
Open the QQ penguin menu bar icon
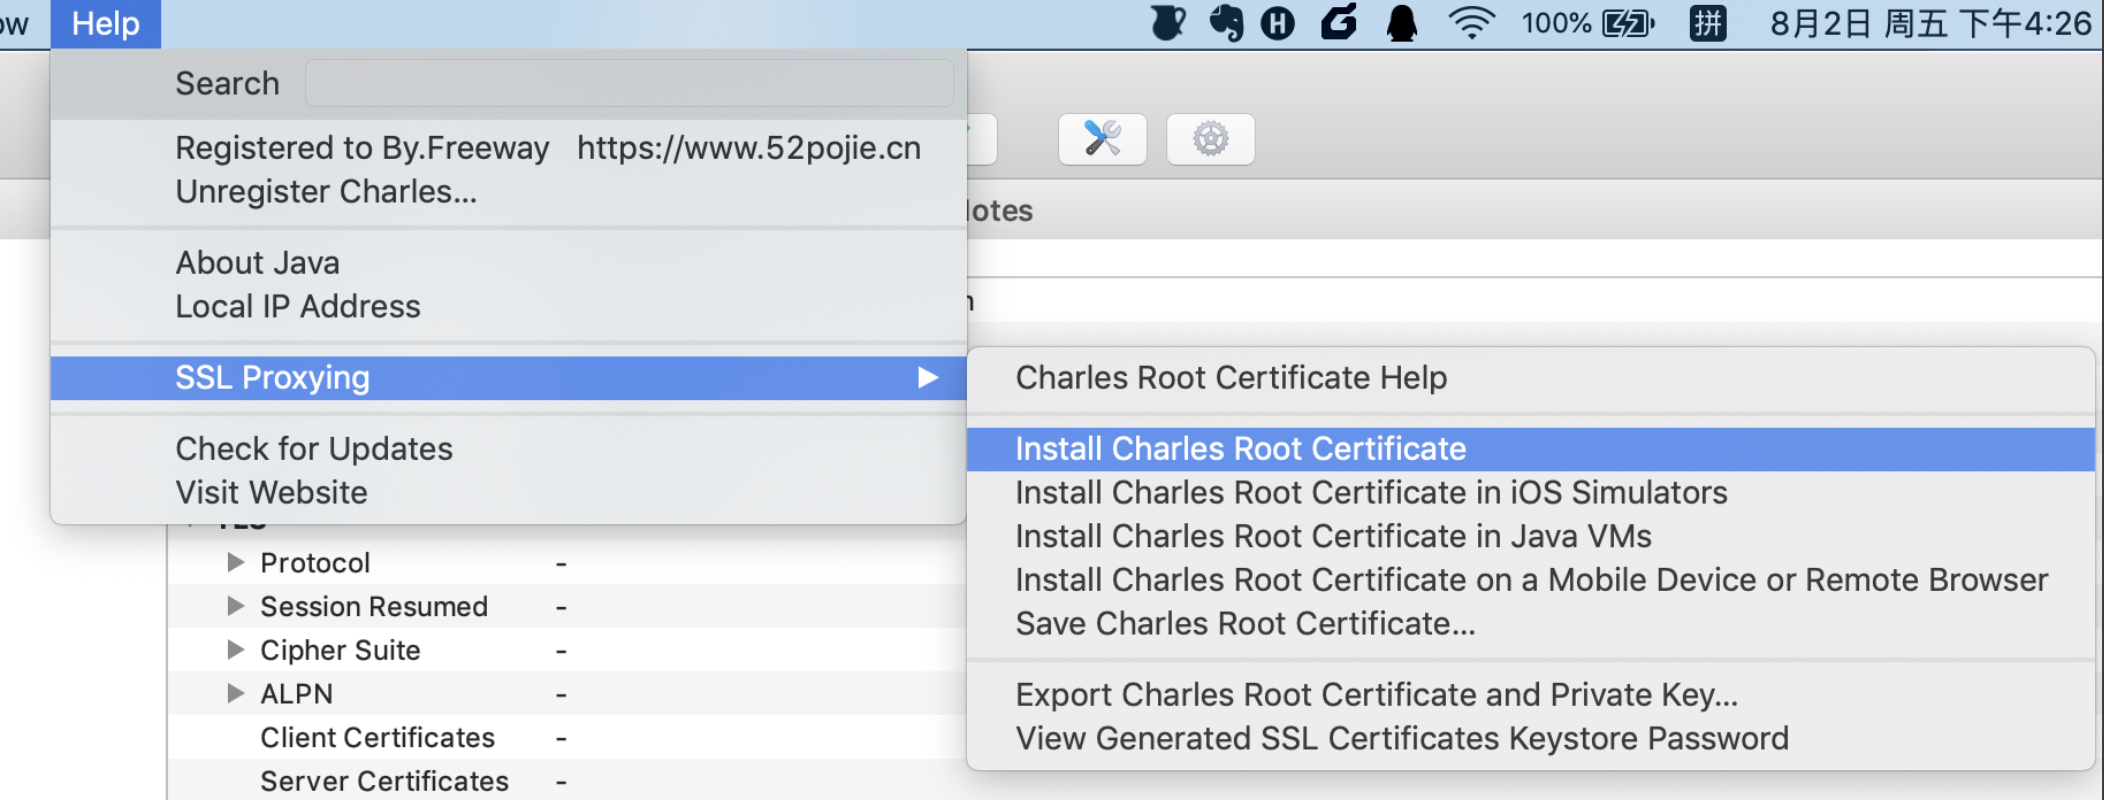click(1402, 23)
